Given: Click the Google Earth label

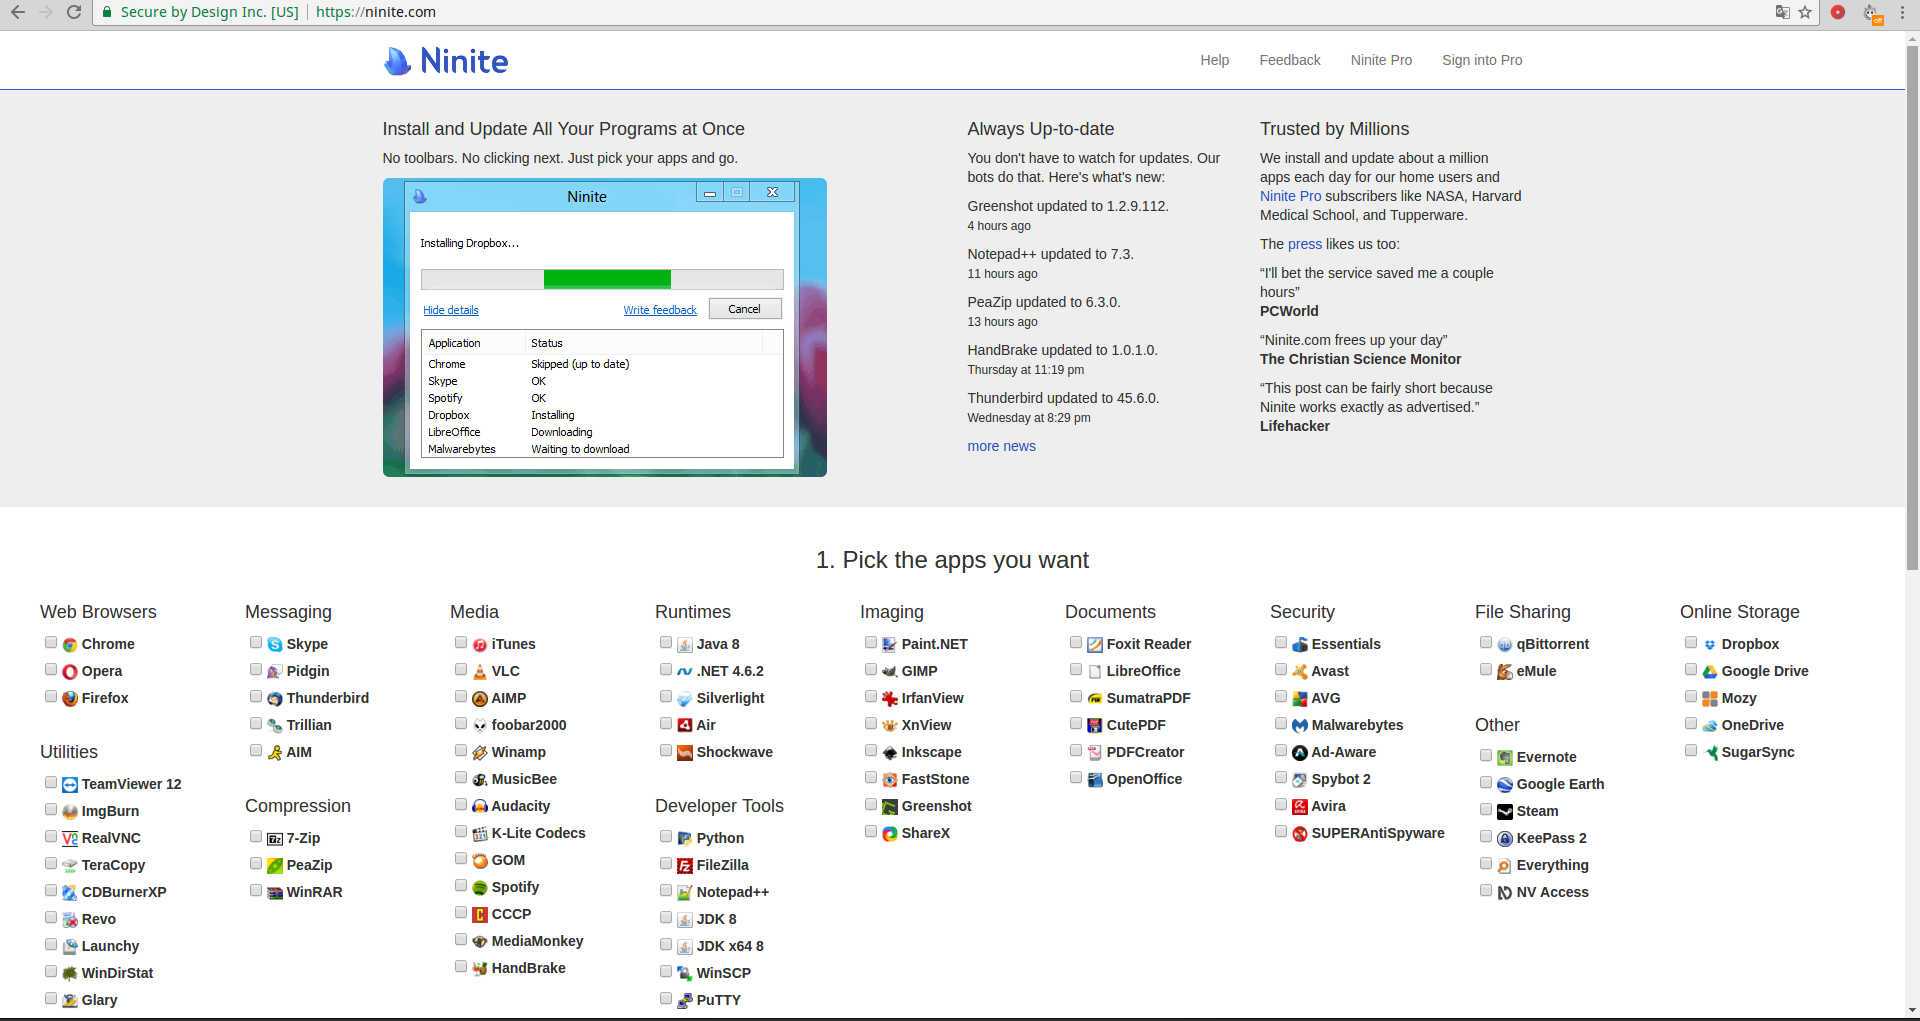Looking at the screenshot, I should click(1560, 784).
